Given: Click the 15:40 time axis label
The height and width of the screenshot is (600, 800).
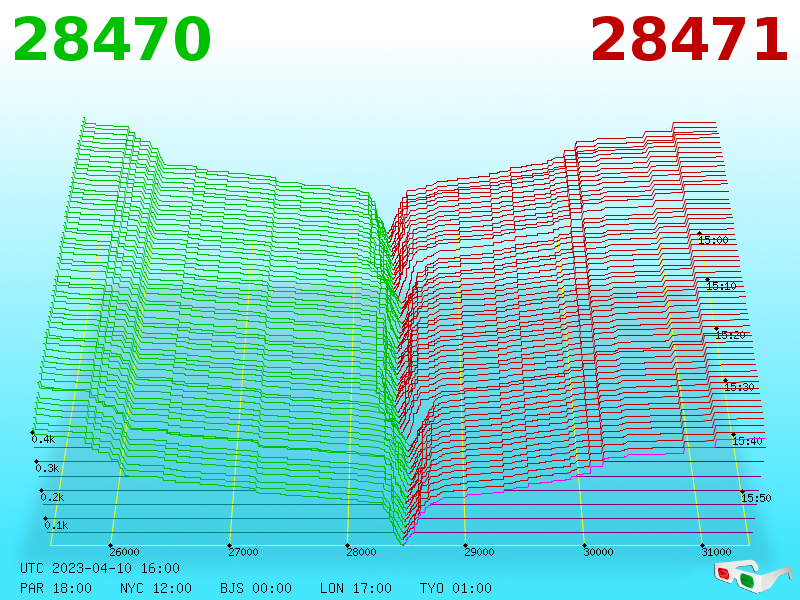Looking at the screenshot, I should tap(747, 441).
